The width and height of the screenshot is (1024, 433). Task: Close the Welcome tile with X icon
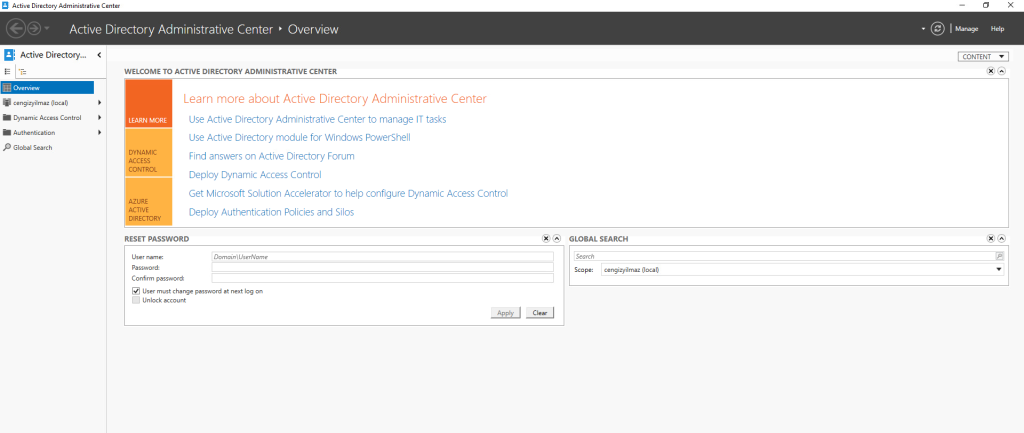pyautogui.click(x=991, y=72)
